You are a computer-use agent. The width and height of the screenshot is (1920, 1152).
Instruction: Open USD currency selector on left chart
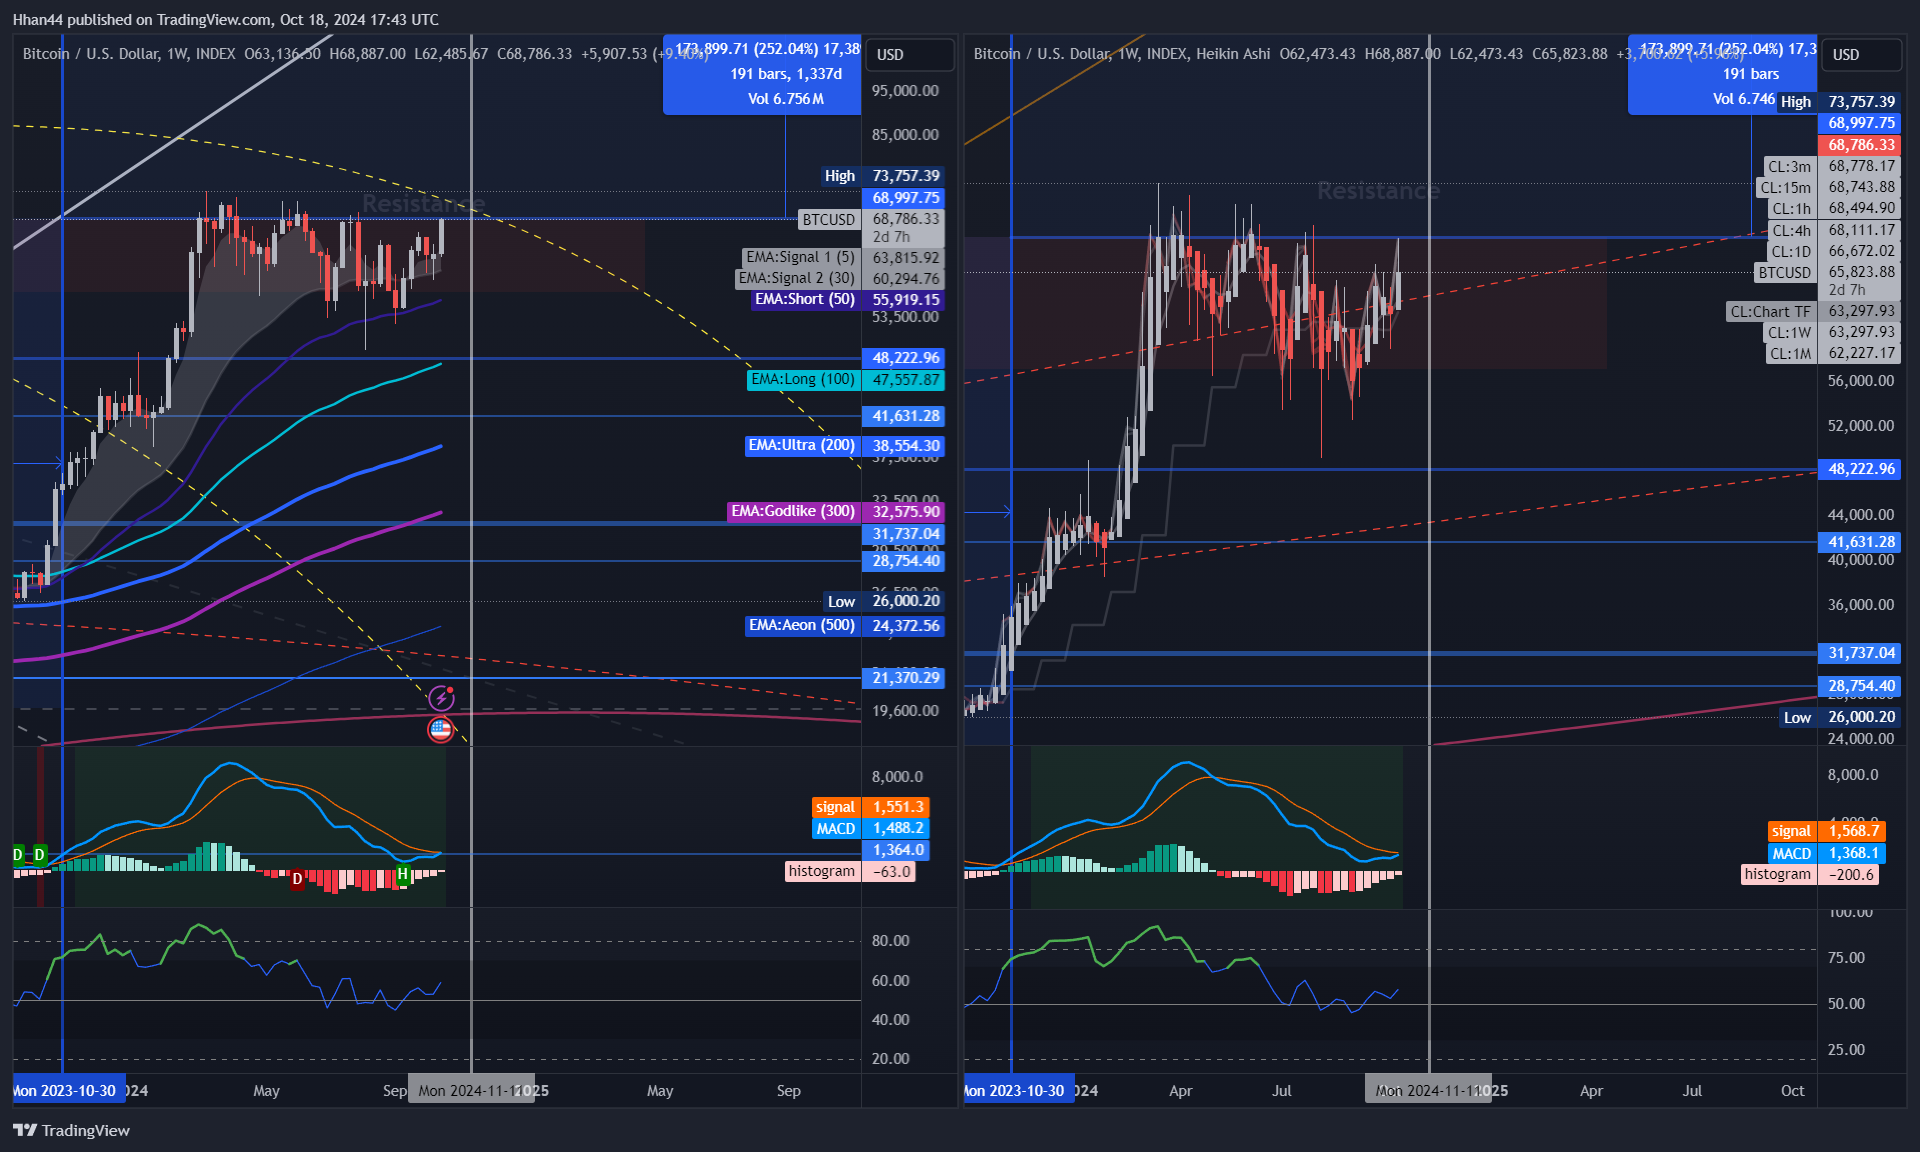[908, 54]
